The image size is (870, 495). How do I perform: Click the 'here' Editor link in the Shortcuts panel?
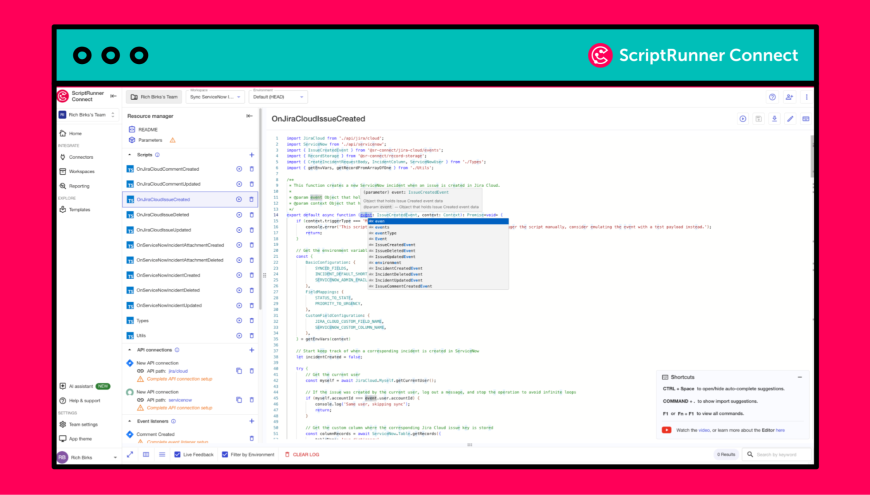(x=780, y=431)
